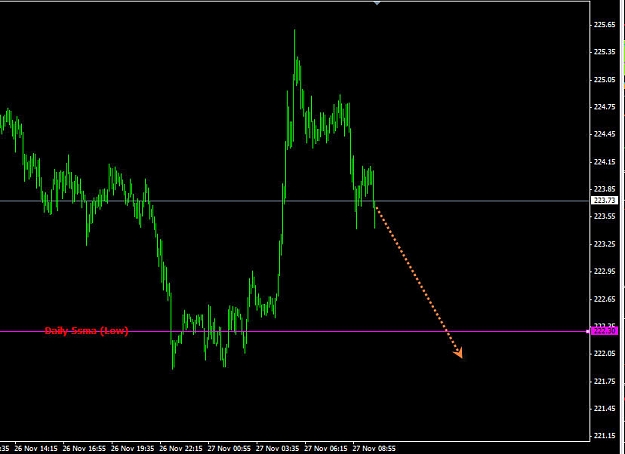Click the 222.65 price axis label
The height and width of the screenshot is (454, 625).
pos(604,299)
